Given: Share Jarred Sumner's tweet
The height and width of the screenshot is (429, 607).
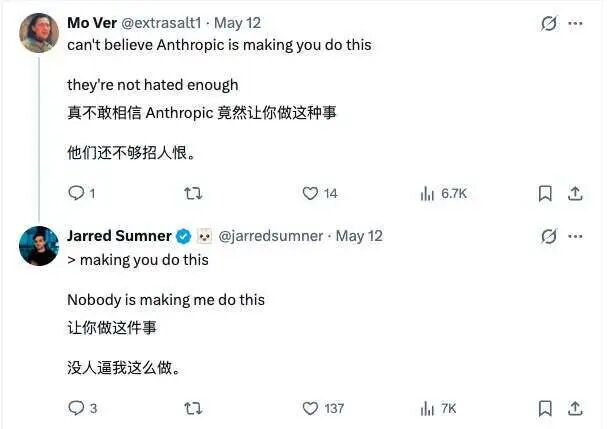Looking at the screenshot, I should pos(575,408).
